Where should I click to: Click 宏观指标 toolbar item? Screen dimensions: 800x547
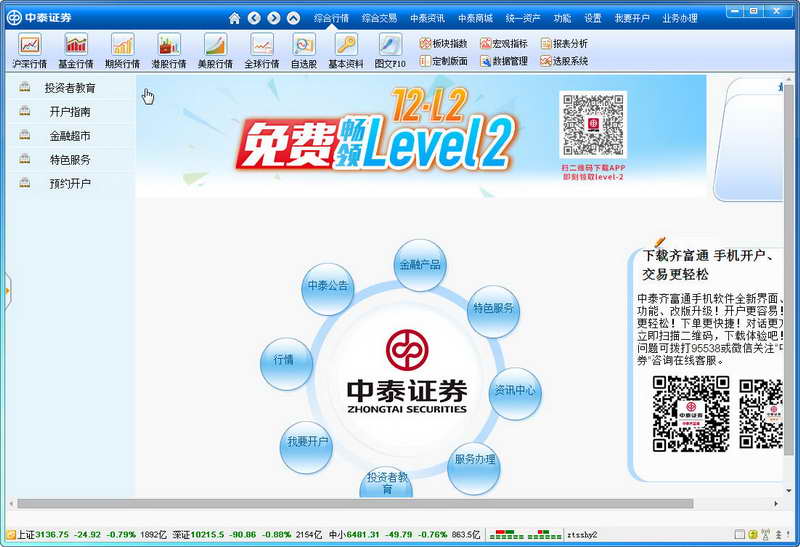click(x=504, y=43)
